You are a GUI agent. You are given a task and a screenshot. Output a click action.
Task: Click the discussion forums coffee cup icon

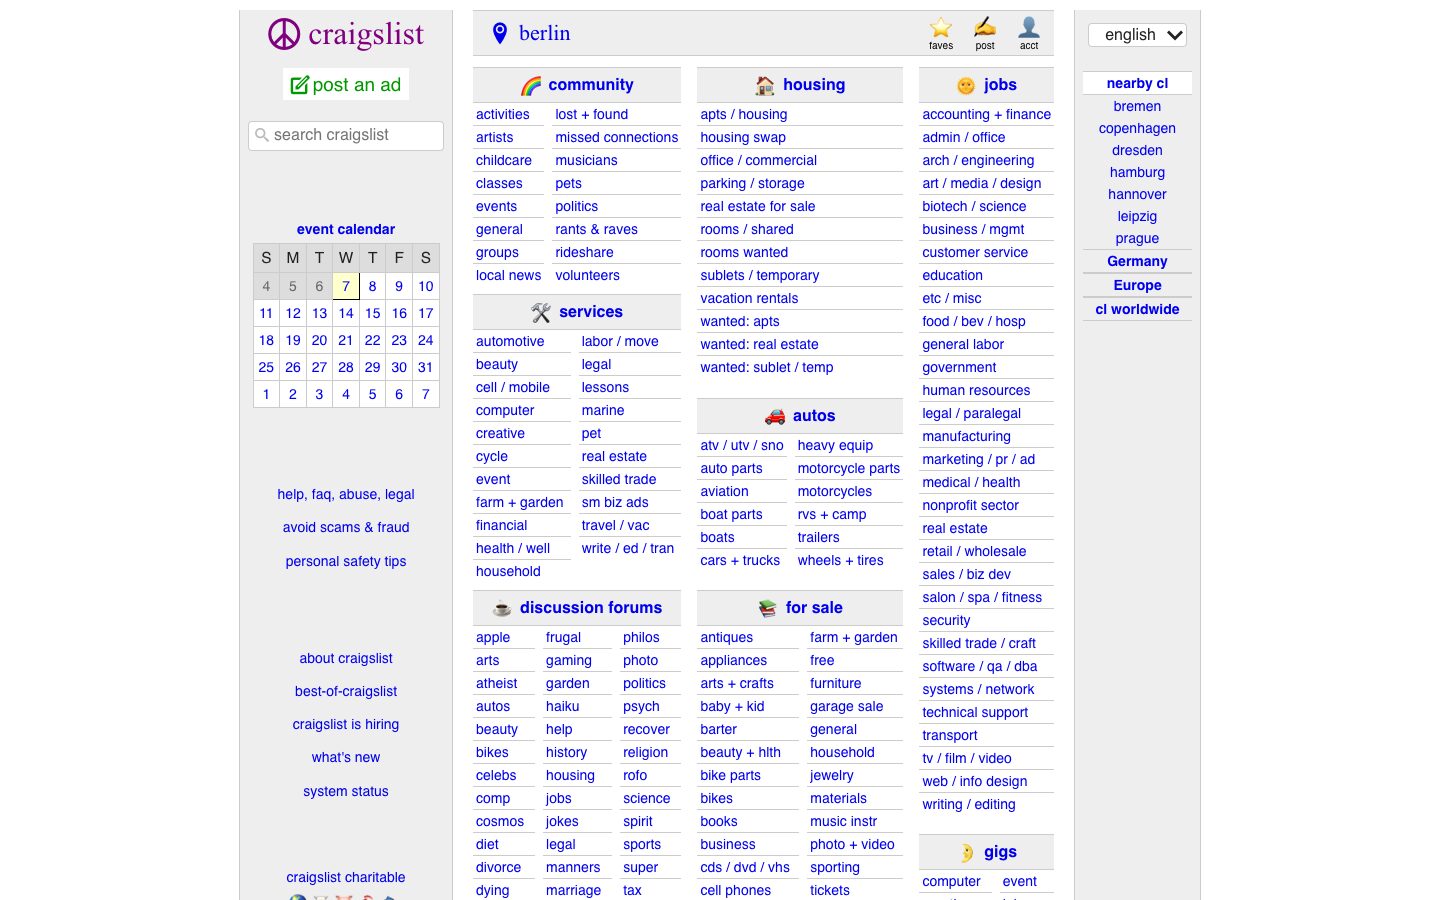coord(502,608)
